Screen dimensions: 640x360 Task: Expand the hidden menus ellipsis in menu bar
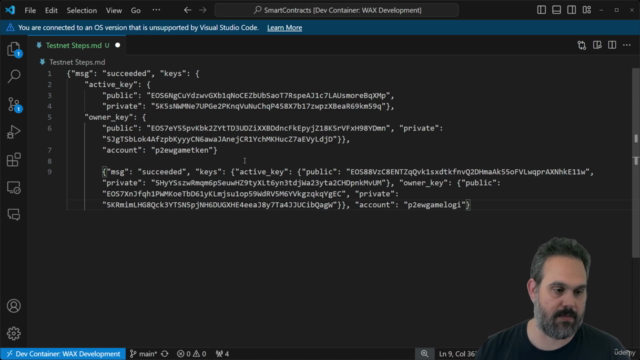coord(156,10)
